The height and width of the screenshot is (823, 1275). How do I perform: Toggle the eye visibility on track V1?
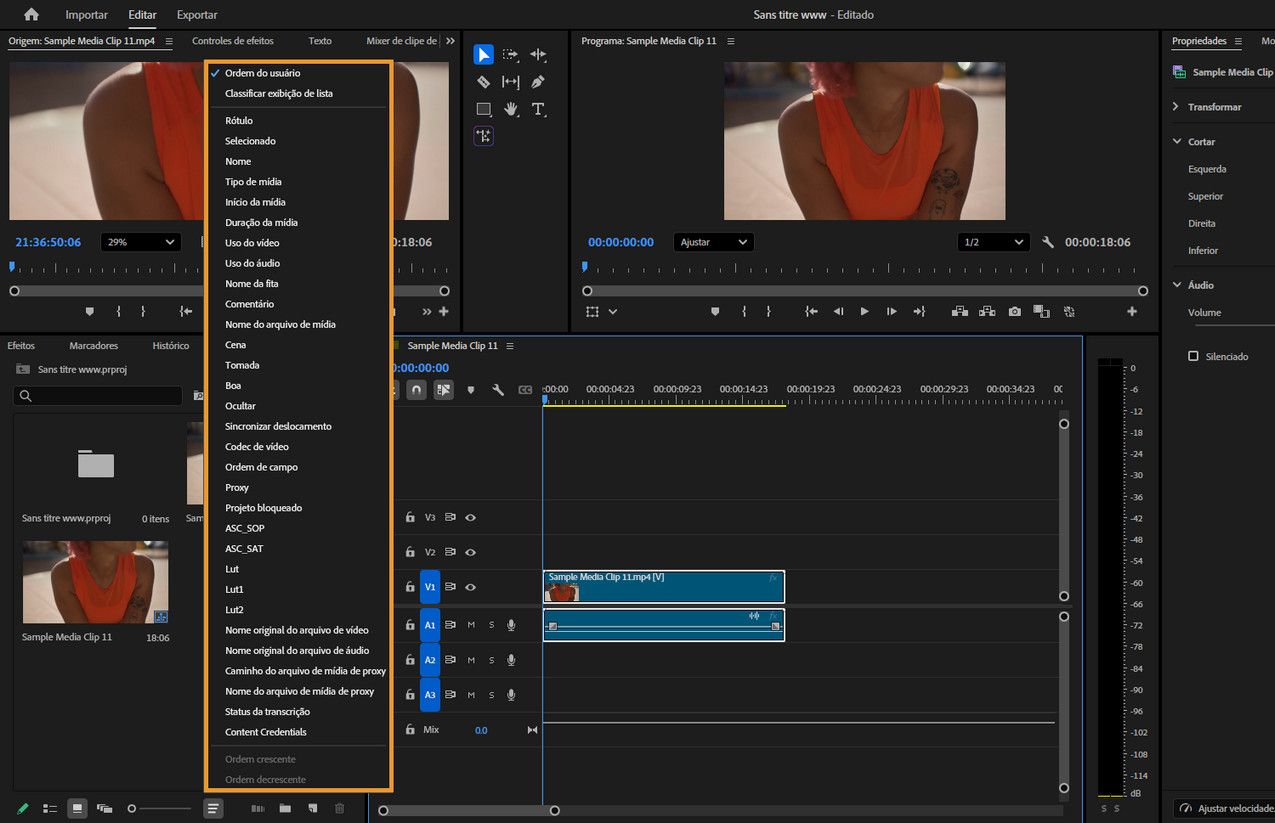470,587
